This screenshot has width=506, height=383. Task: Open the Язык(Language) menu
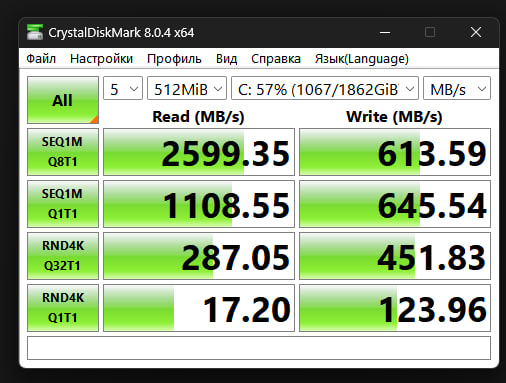[362, 59]
